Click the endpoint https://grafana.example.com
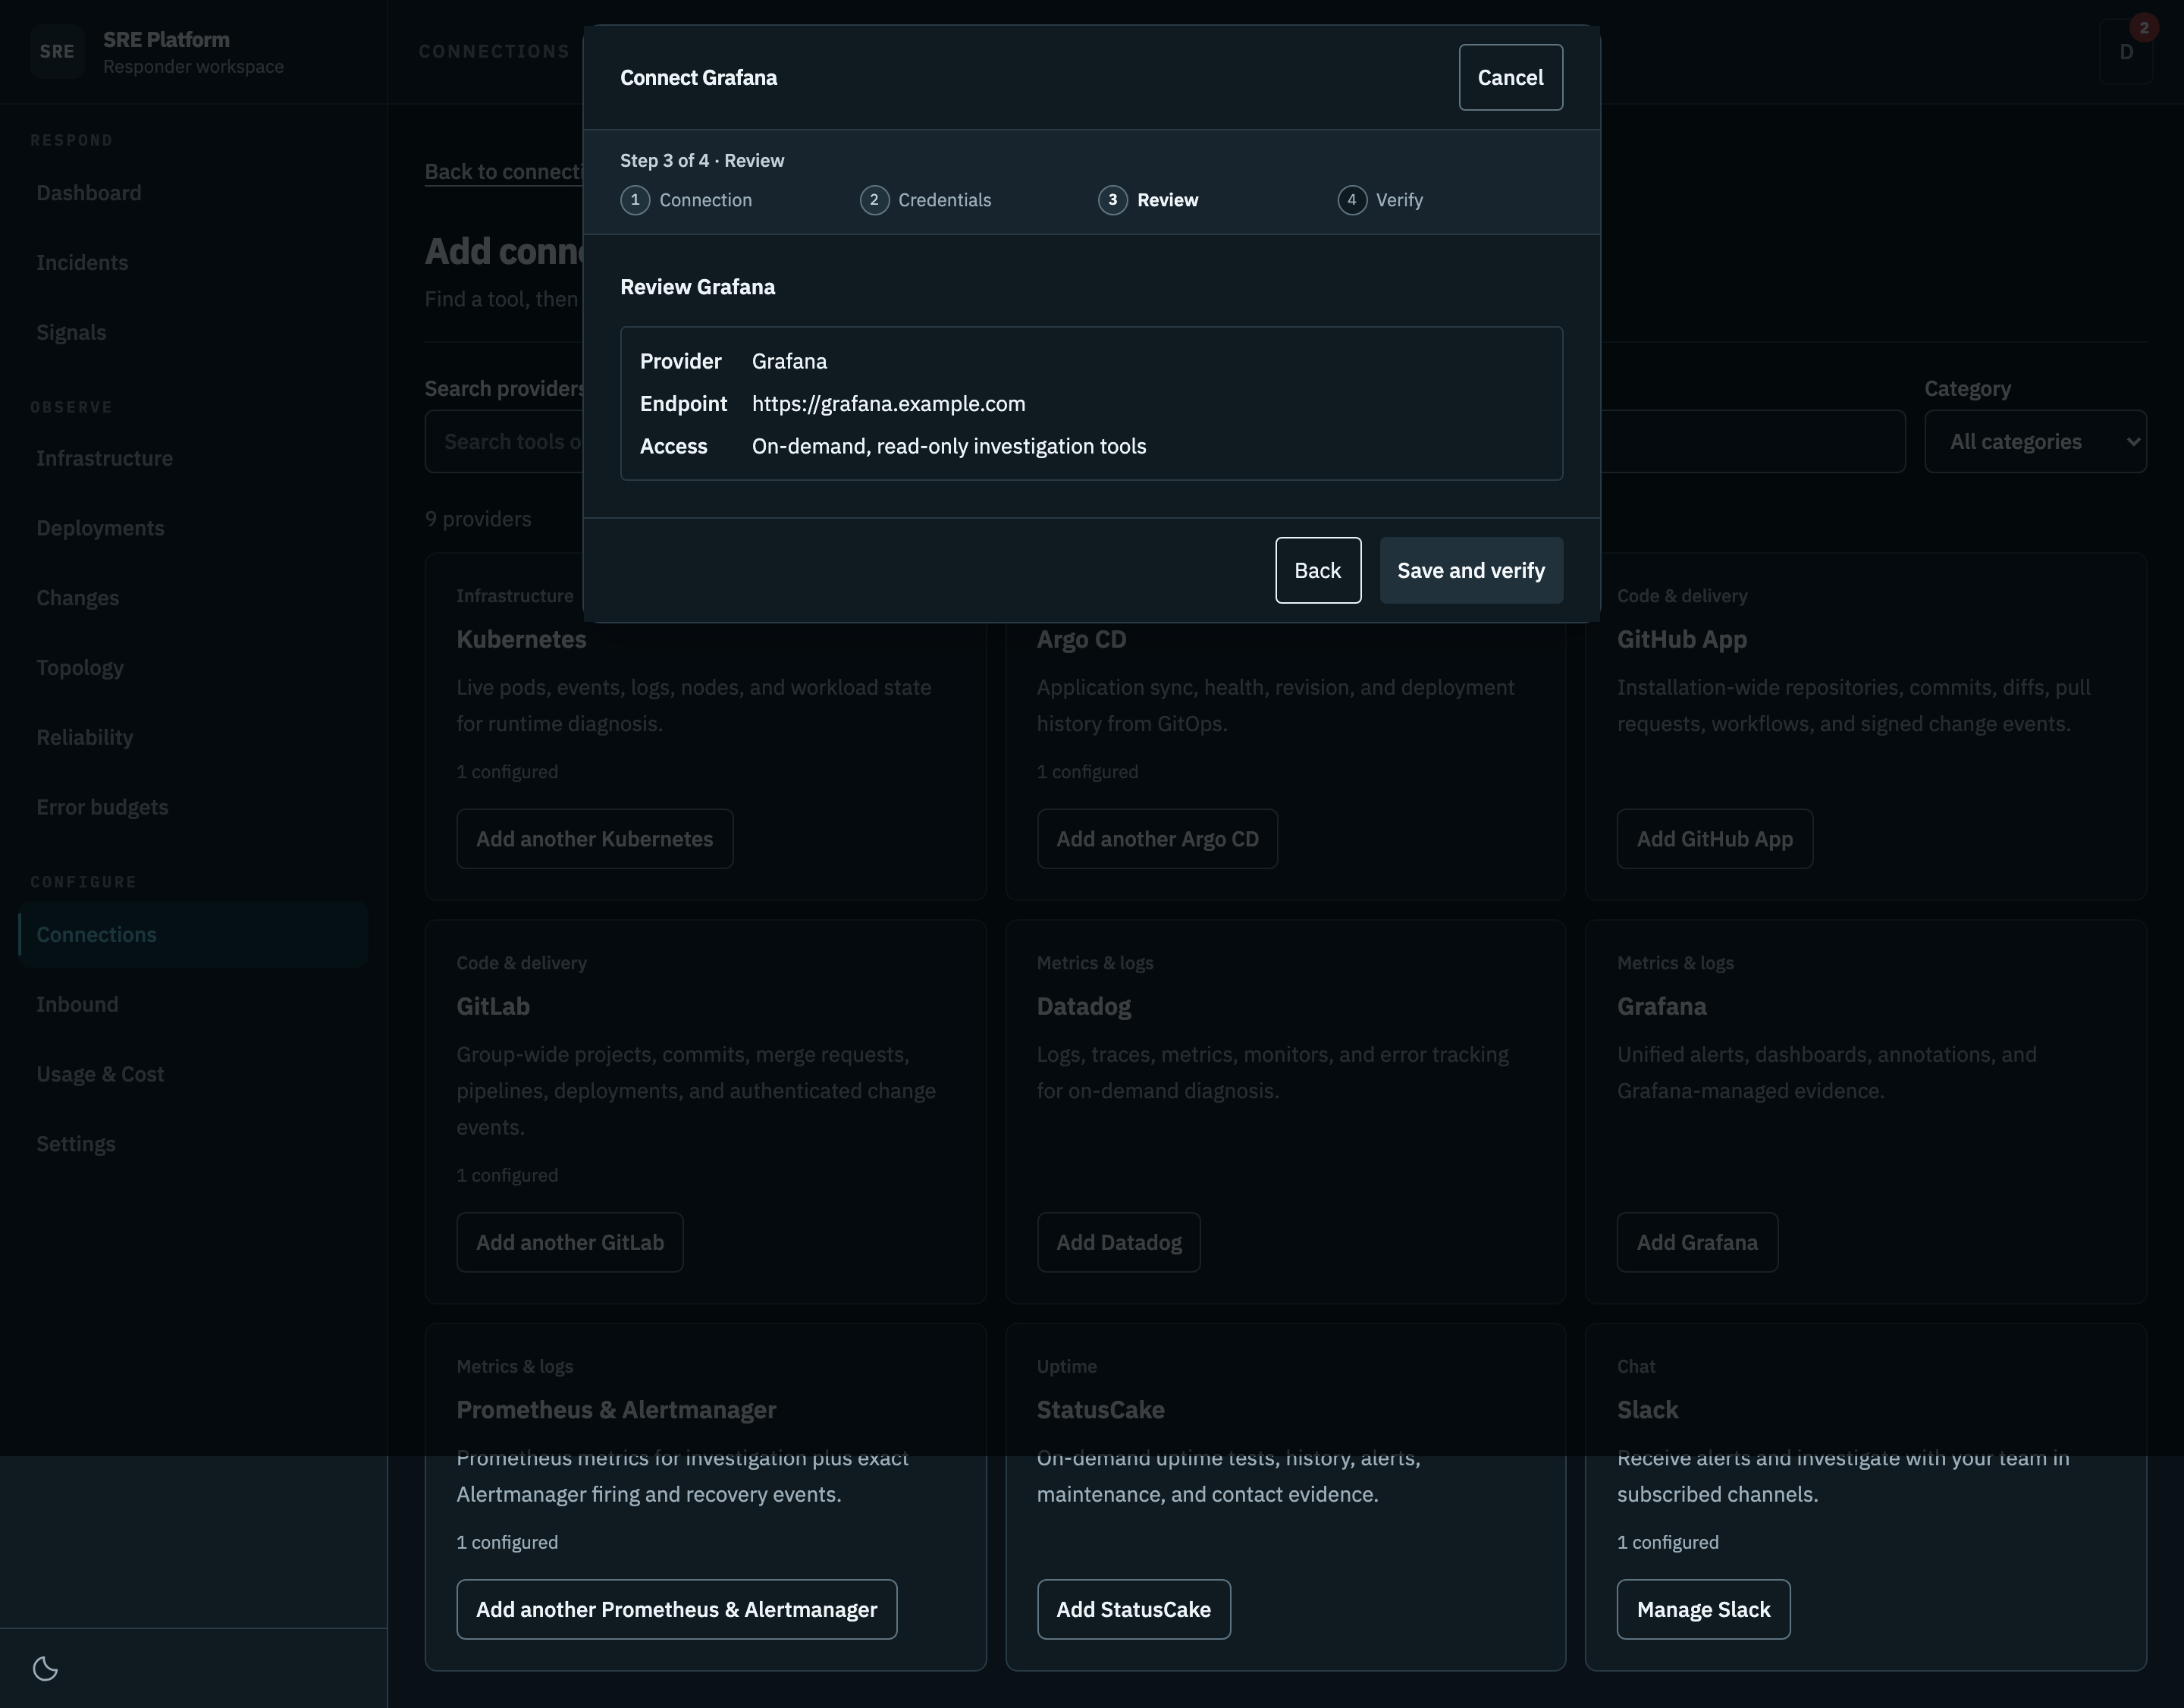The height and width of the screenshot is (1708, 2184). (888, 404)
